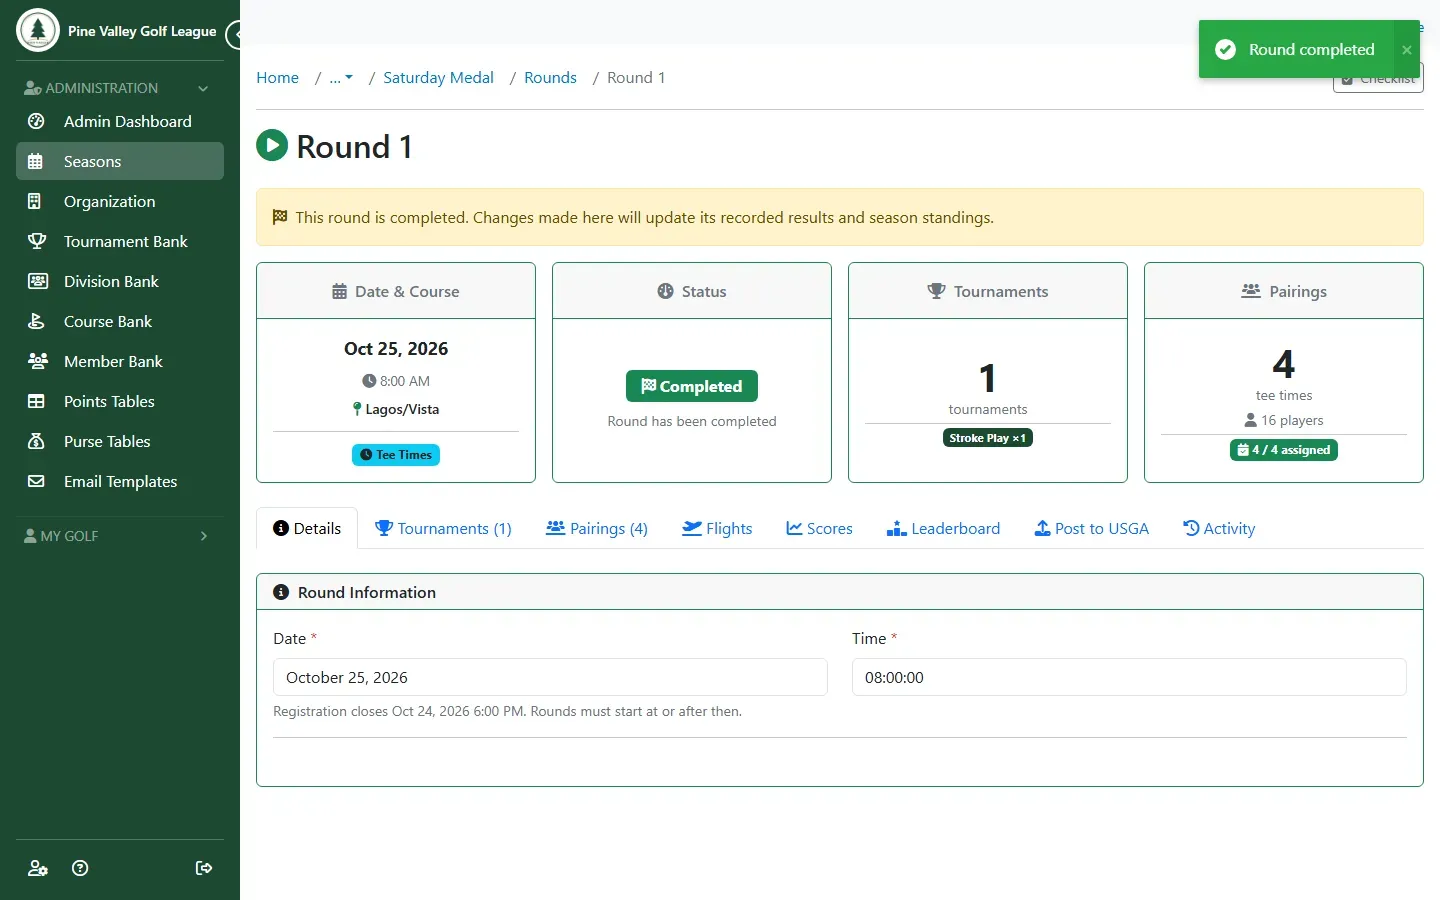This screenshot has width=1440, height=900.
Task: Open the Leaderboard tab
Action: tap(943, 528)
